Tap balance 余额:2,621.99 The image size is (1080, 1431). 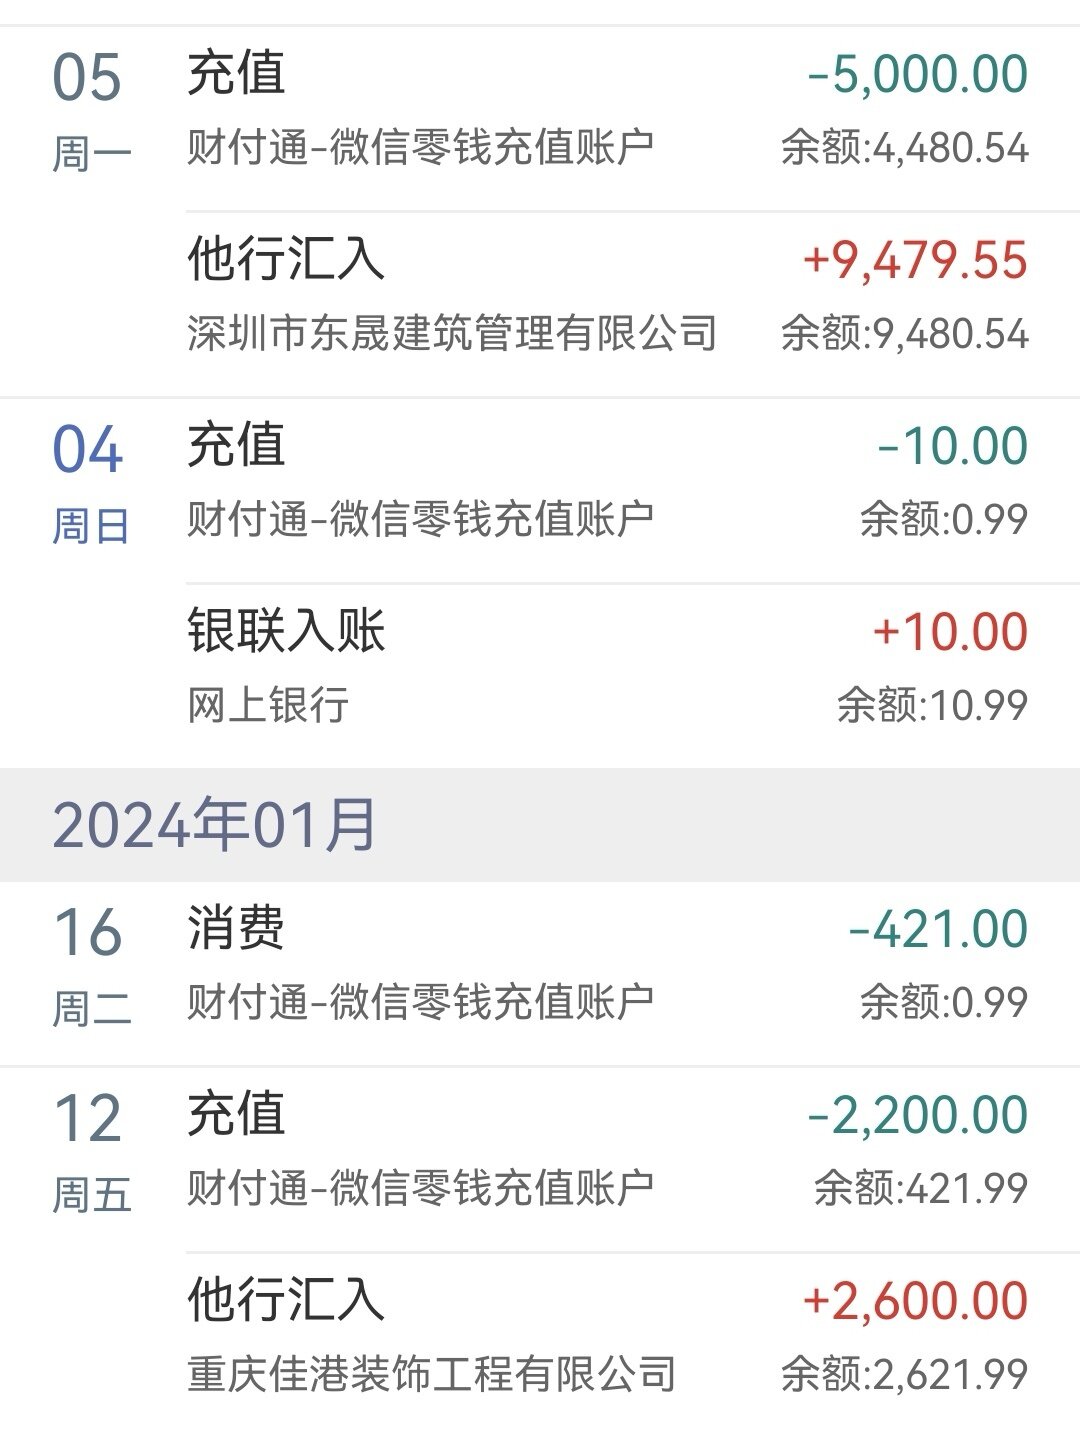(904, 1375)
